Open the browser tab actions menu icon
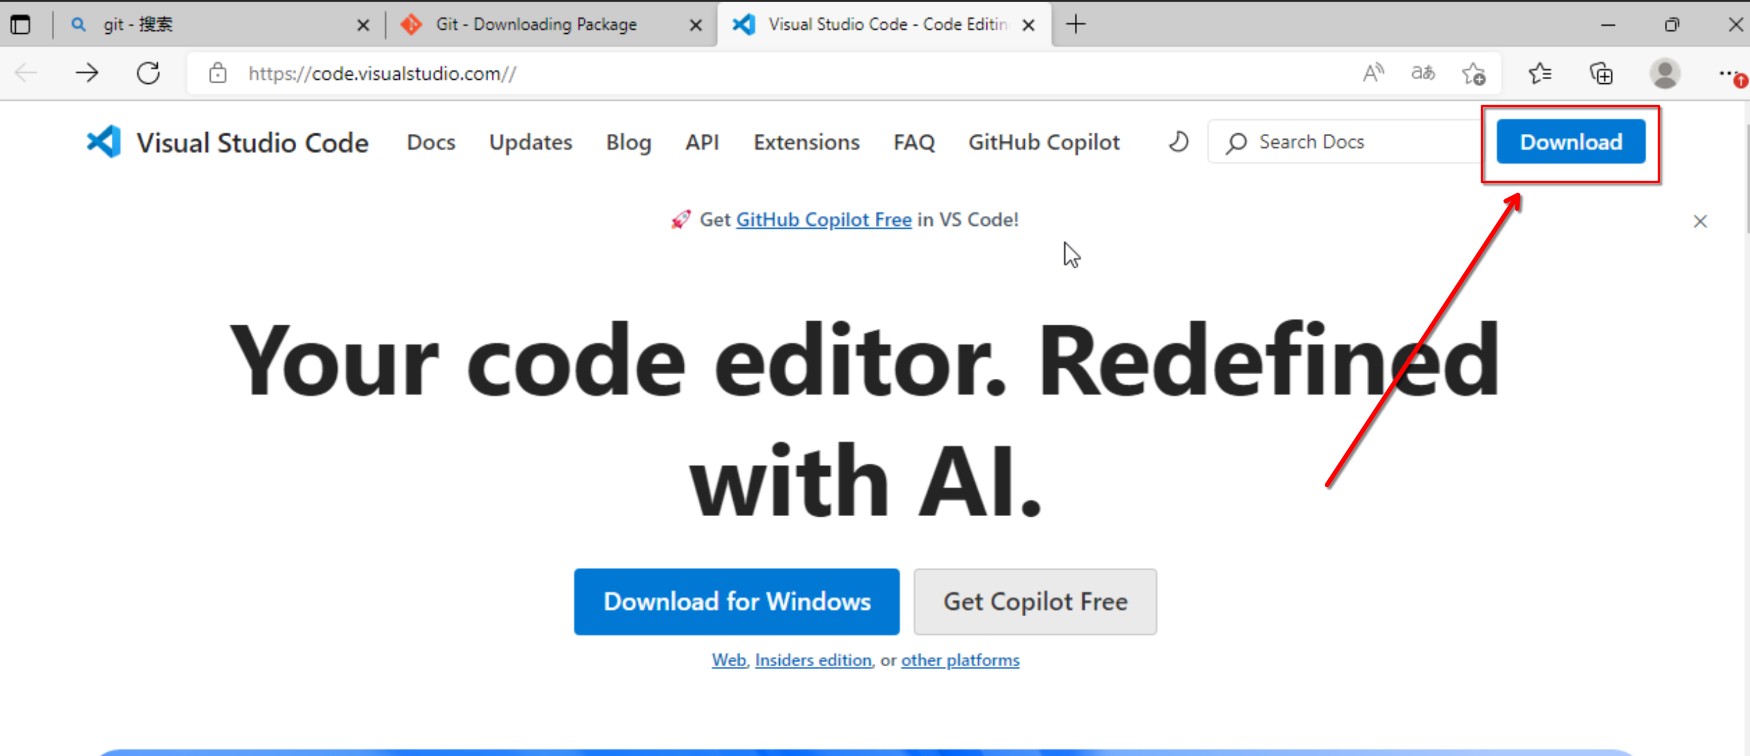This screenshot has height=756, width=1750. pos(20,24)
